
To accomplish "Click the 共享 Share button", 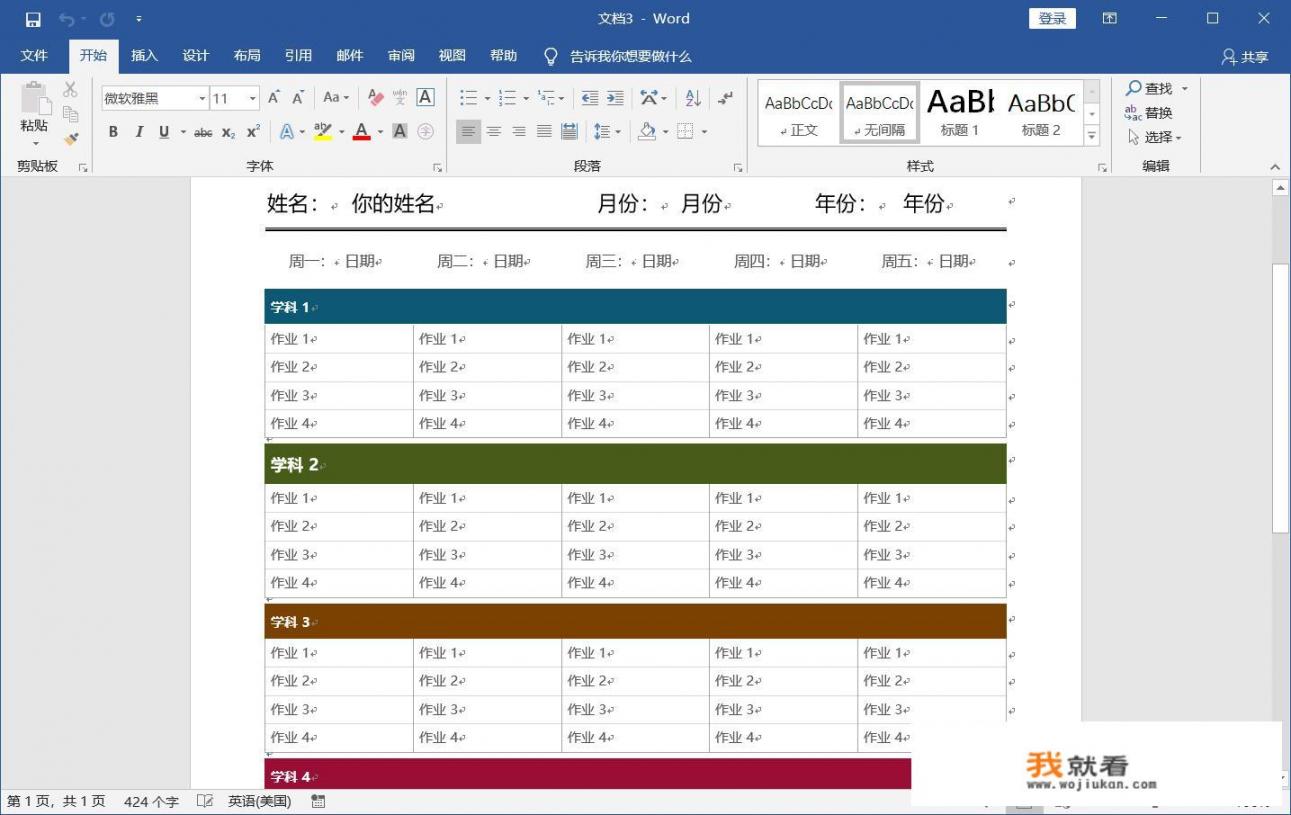I will pyautogui.click(x=1245, y=57).
